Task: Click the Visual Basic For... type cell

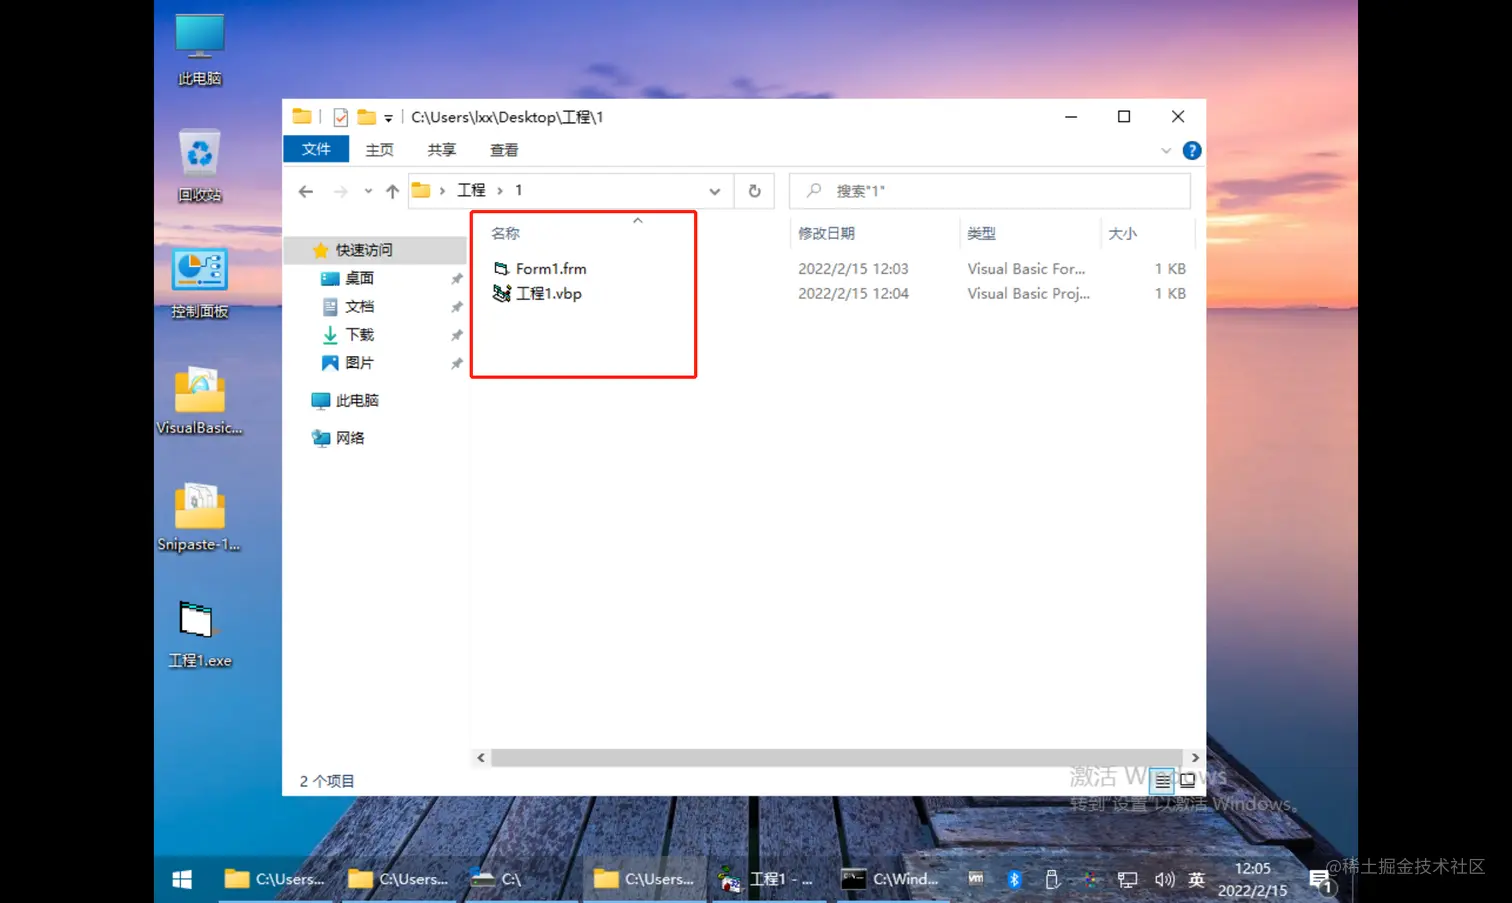Action: click(1026, 269)
